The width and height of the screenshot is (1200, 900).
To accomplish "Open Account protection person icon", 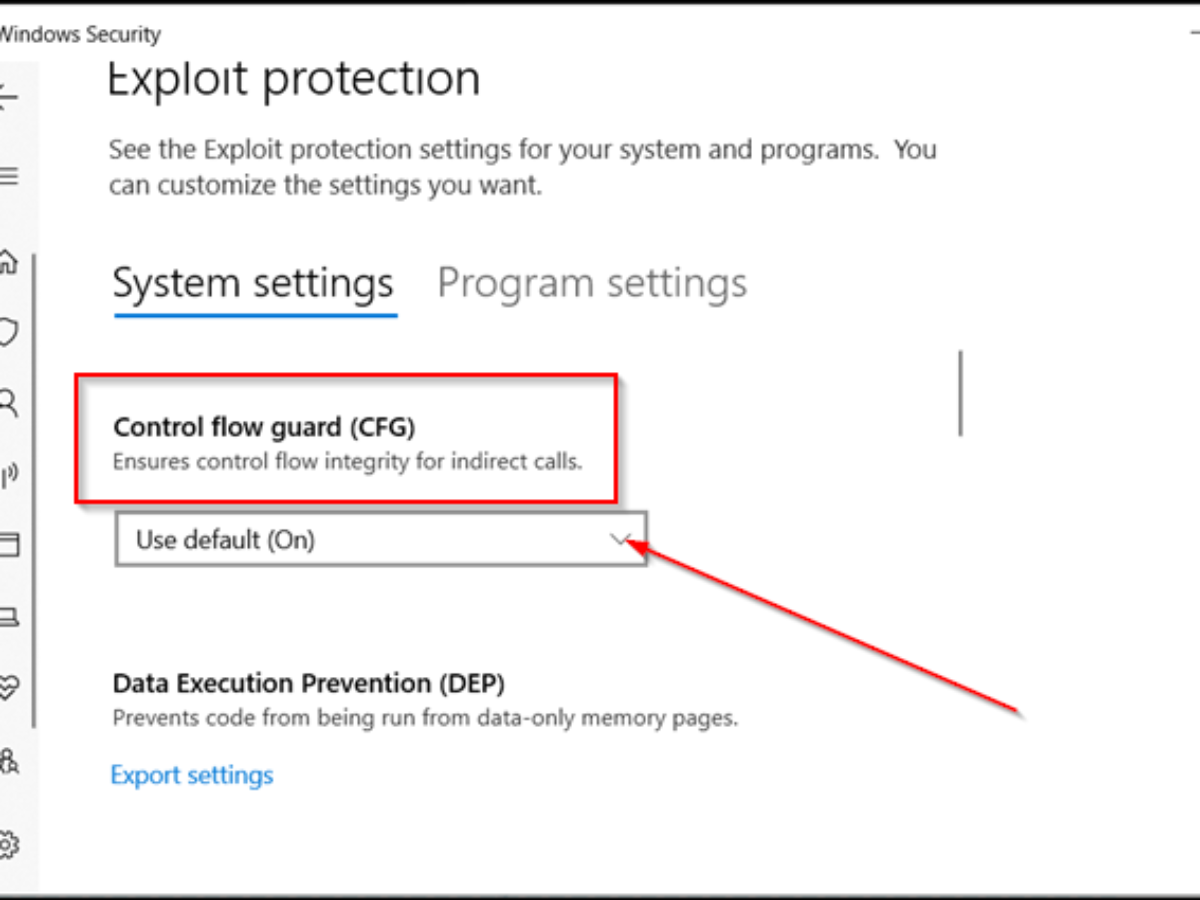I will [8, 403].
